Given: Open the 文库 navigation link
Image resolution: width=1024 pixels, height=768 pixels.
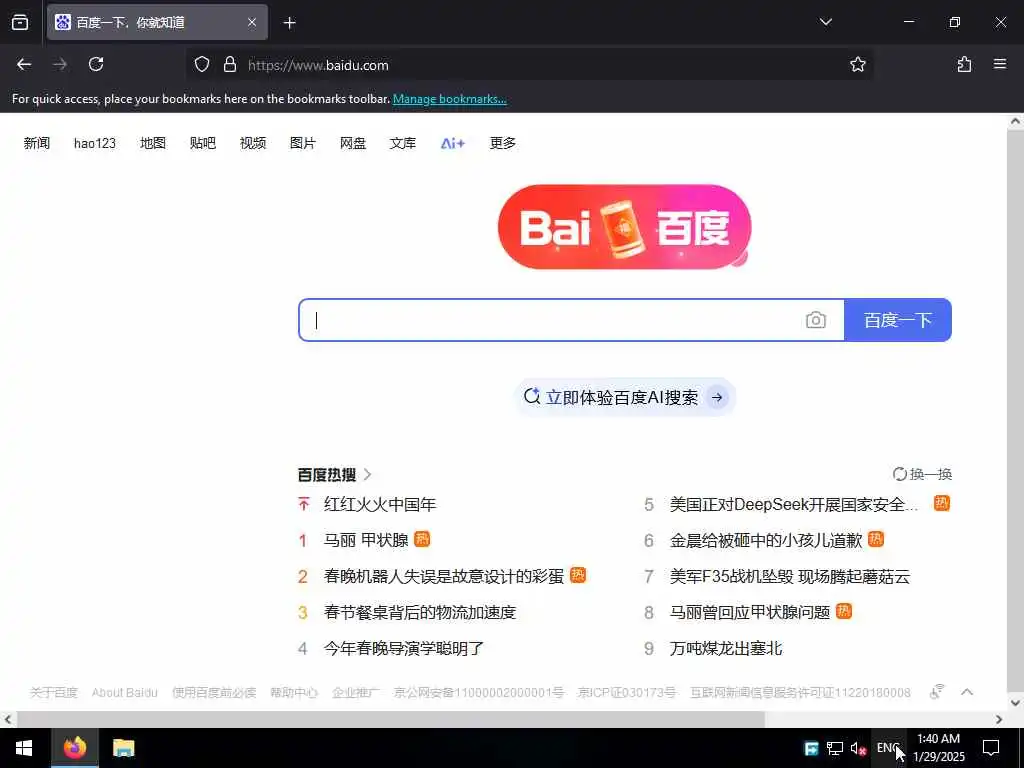Looking at the screenshot, I should point(402,143).
